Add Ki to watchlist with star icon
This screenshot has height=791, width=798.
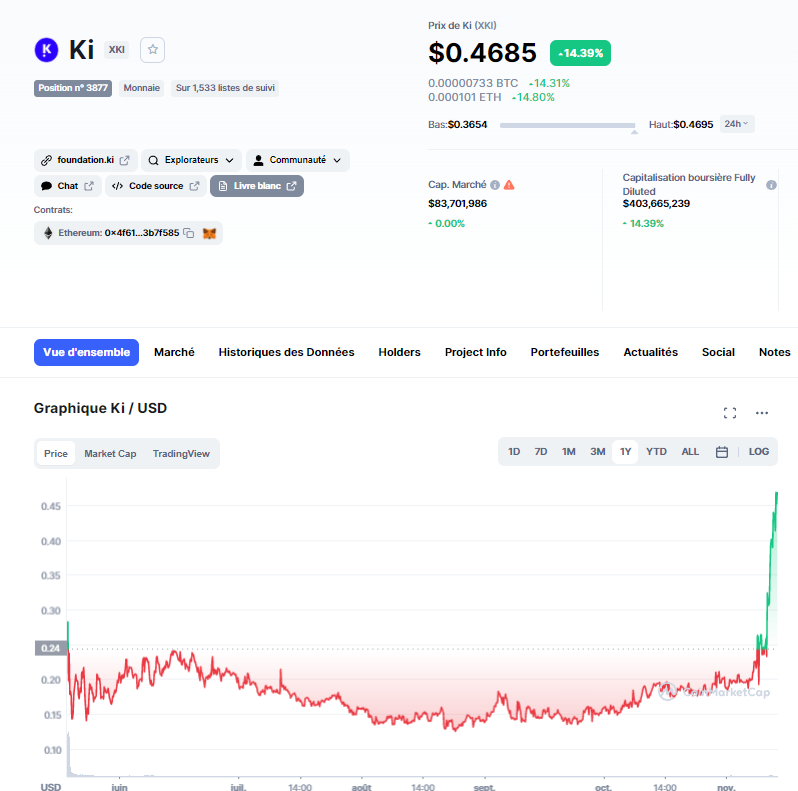pos(152,50)
